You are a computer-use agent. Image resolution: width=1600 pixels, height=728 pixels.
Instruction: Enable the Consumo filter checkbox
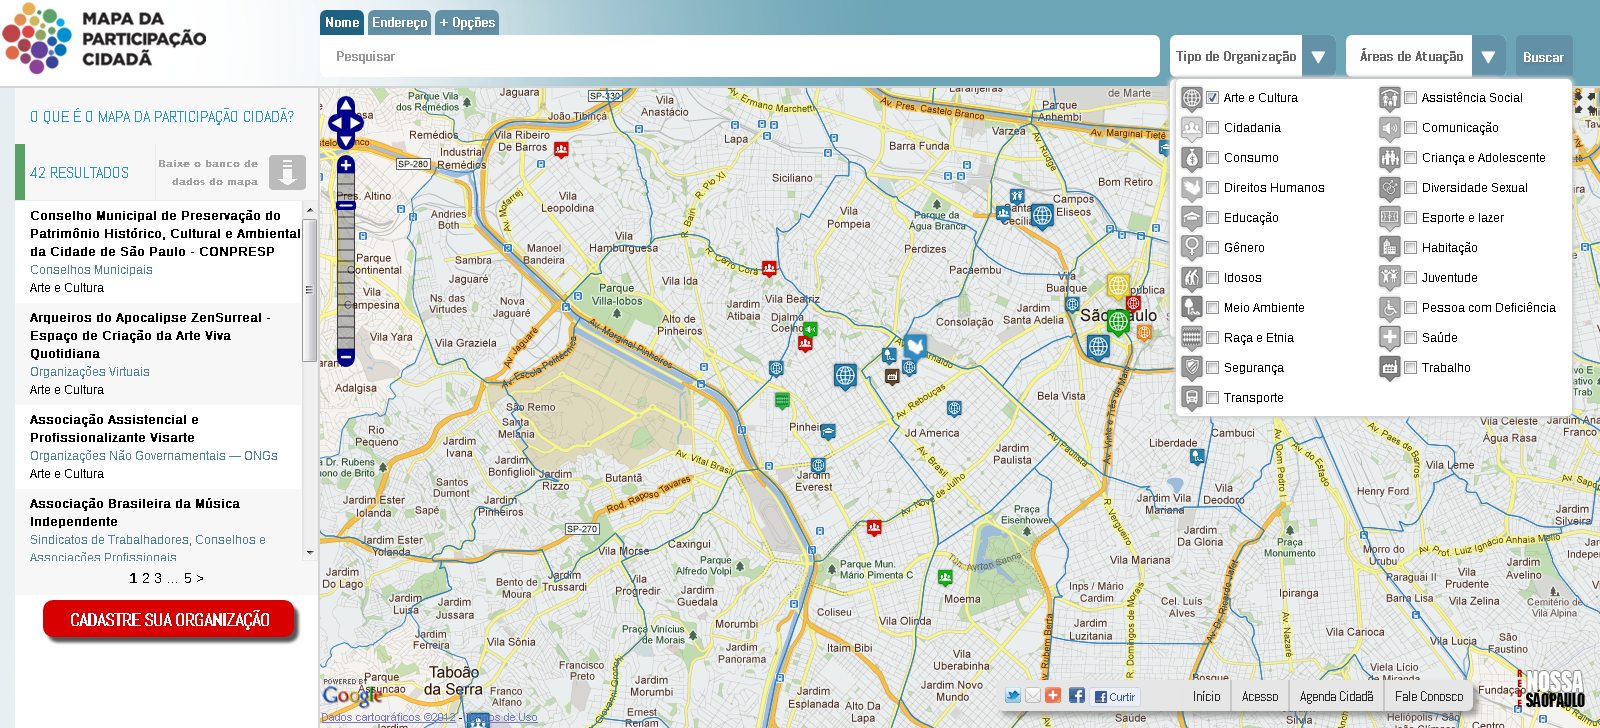(x=1212, y=158)
